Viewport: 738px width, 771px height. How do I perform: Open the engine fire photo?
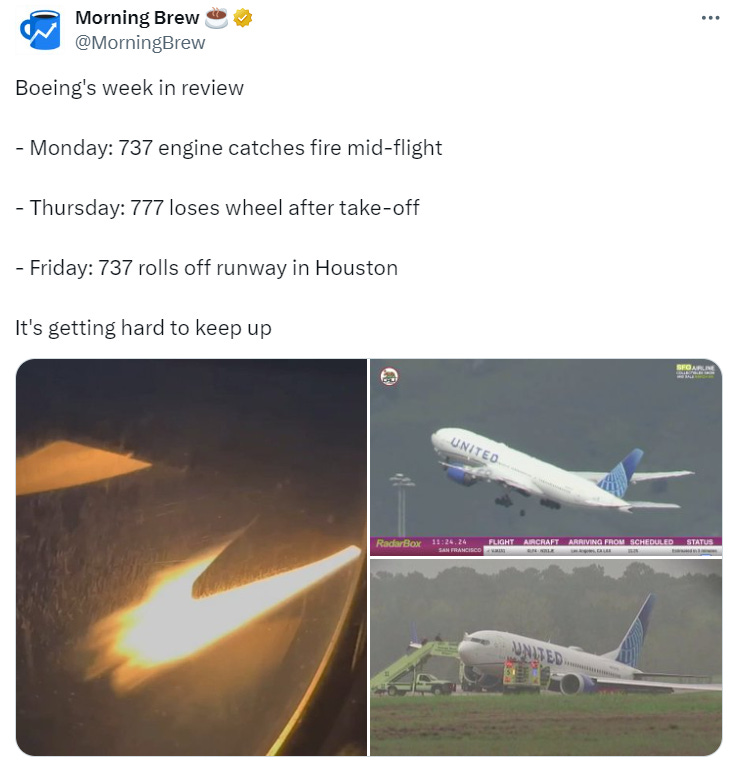coord(191,557)
